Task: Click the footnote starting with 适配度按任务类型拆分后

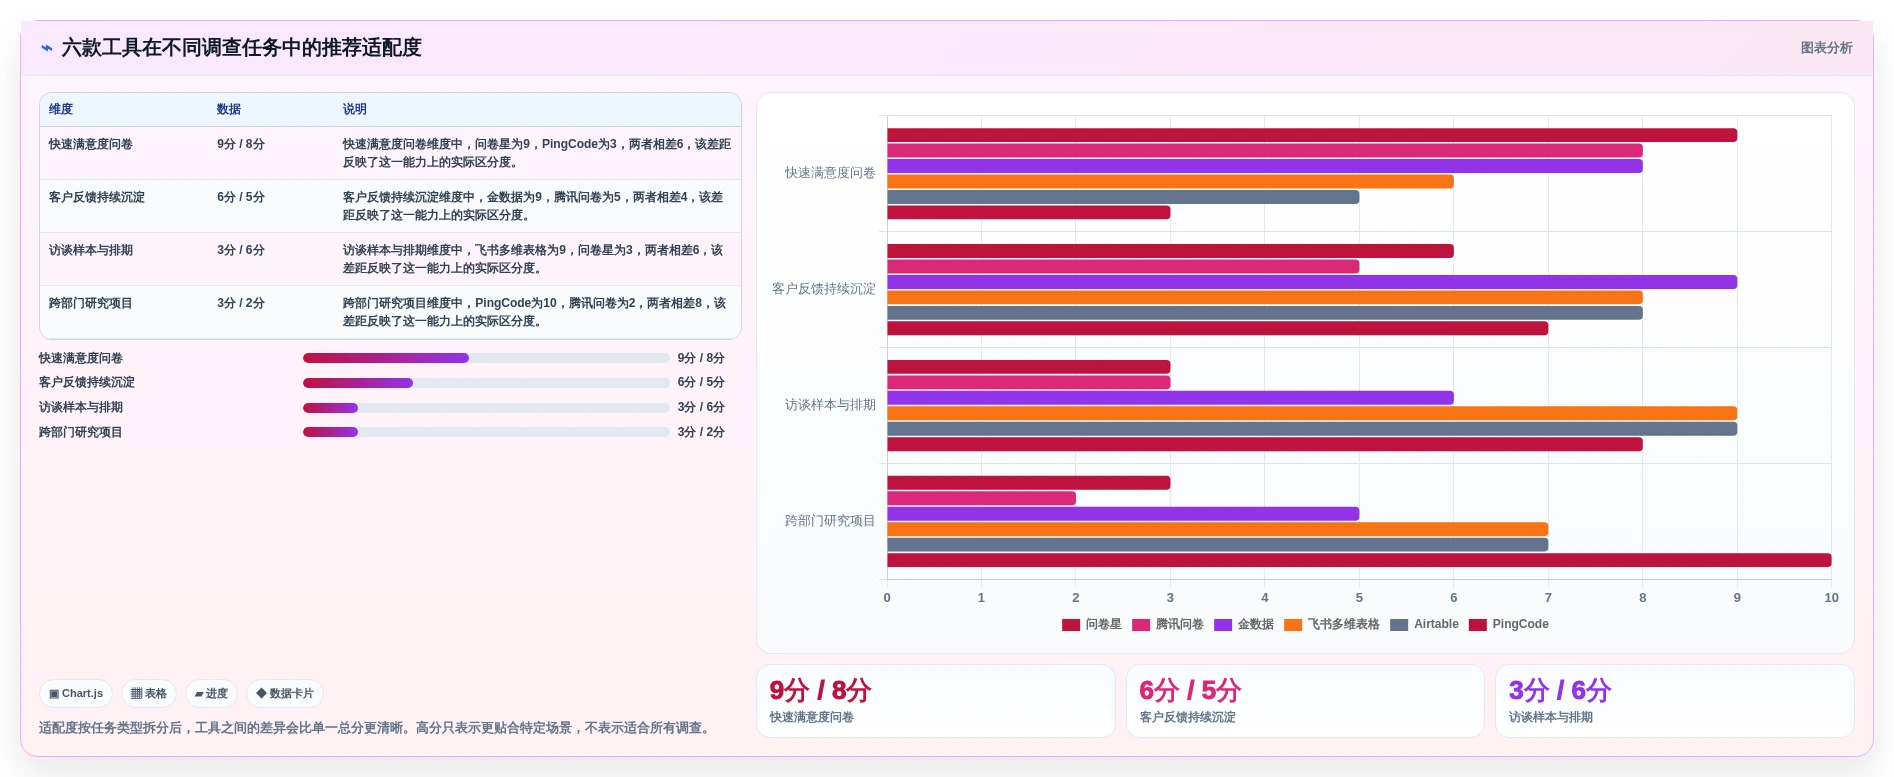Action: point(377,728)
